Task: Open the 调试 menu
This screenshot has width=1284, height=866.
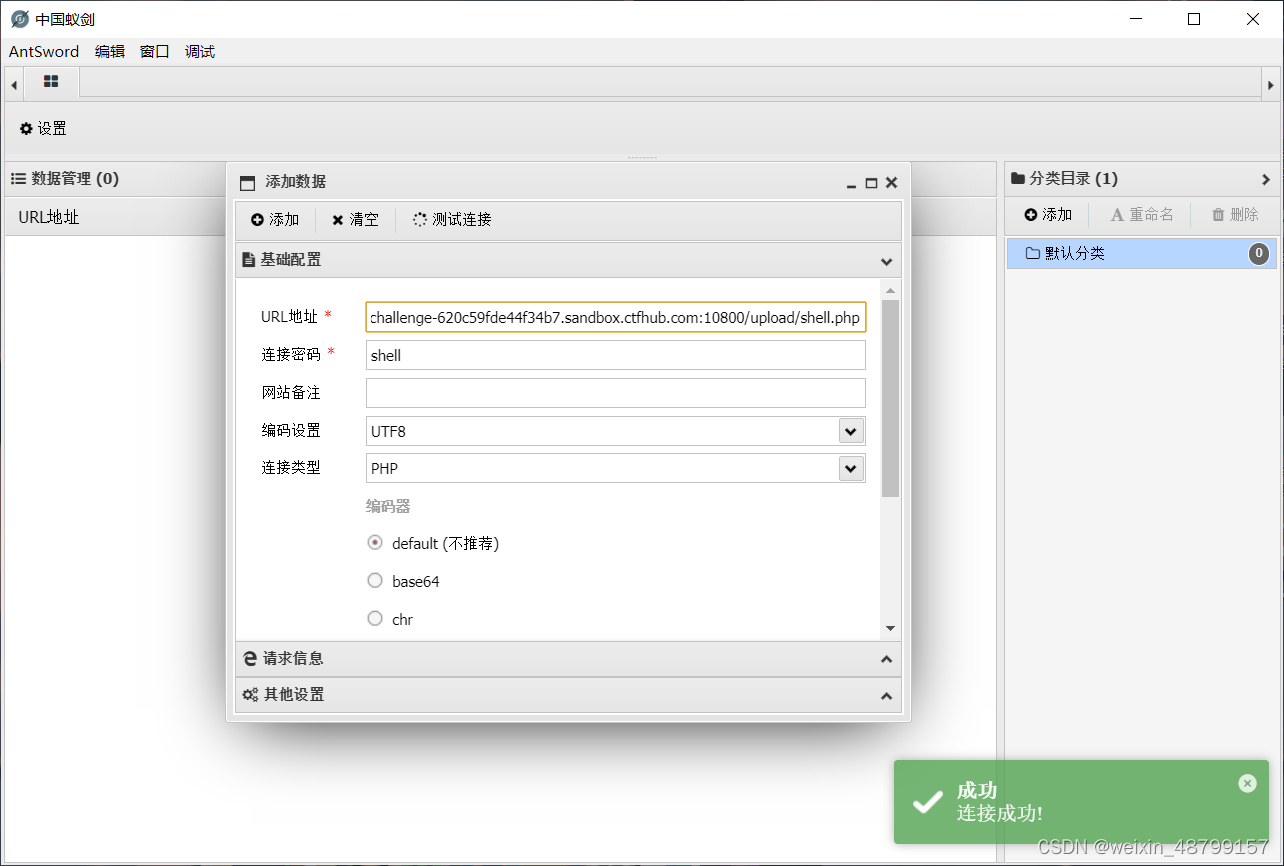Action: click(x=200, y=52)
